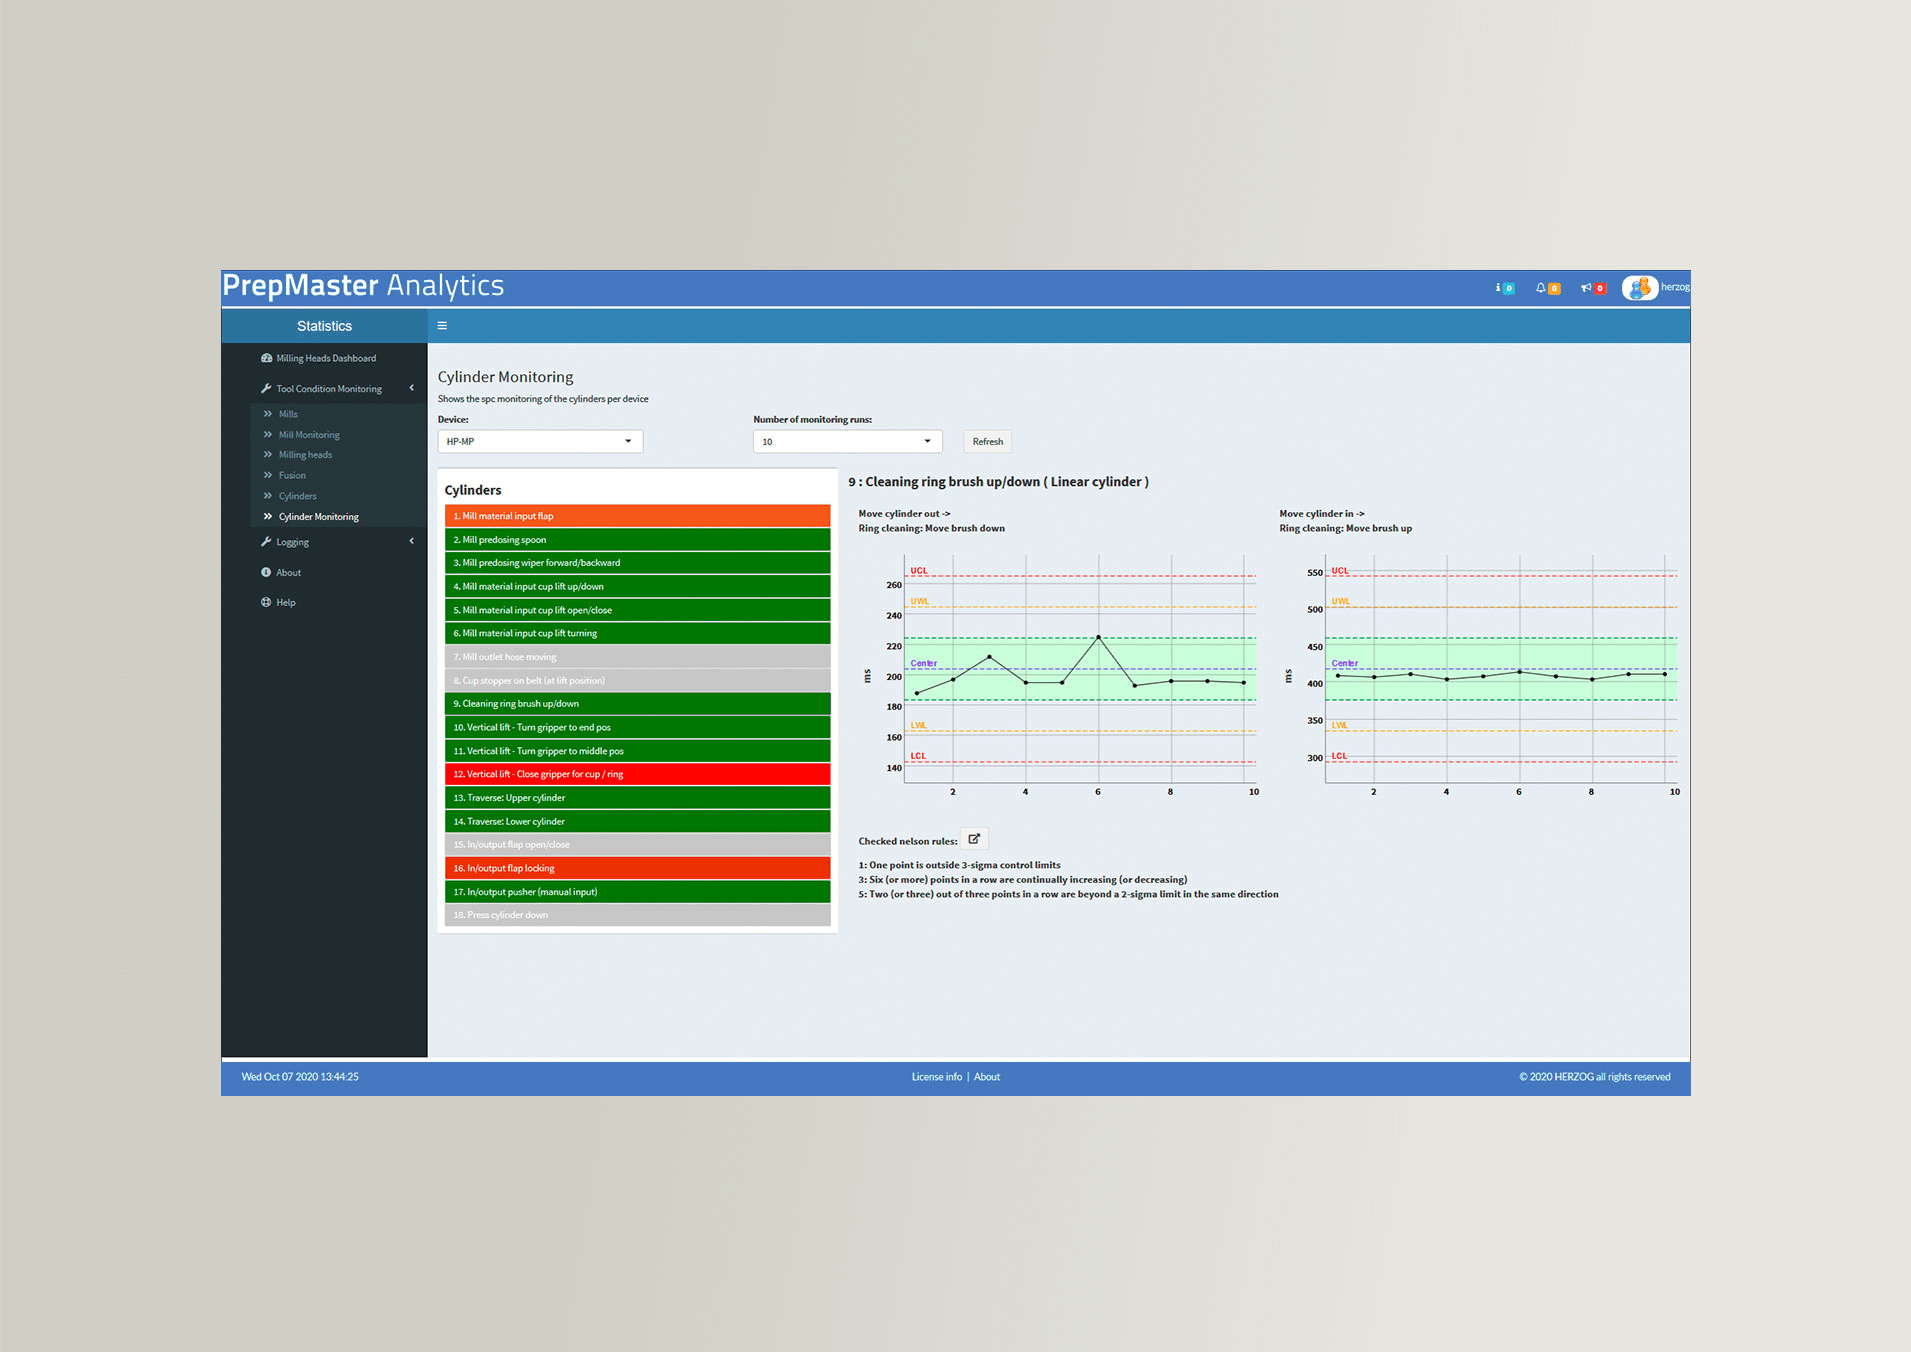Select cylinder 11 Turn gripper to middle pos
Screen dimensions: 1911x1352
pos(637,751)
